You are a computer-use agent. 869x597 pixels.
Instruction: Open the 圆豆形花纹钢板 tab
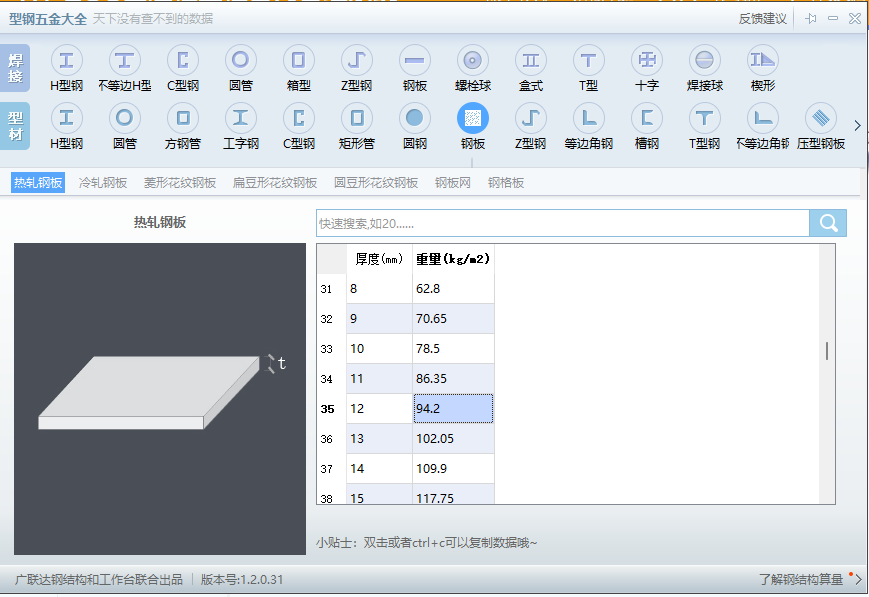pos(376,183)
